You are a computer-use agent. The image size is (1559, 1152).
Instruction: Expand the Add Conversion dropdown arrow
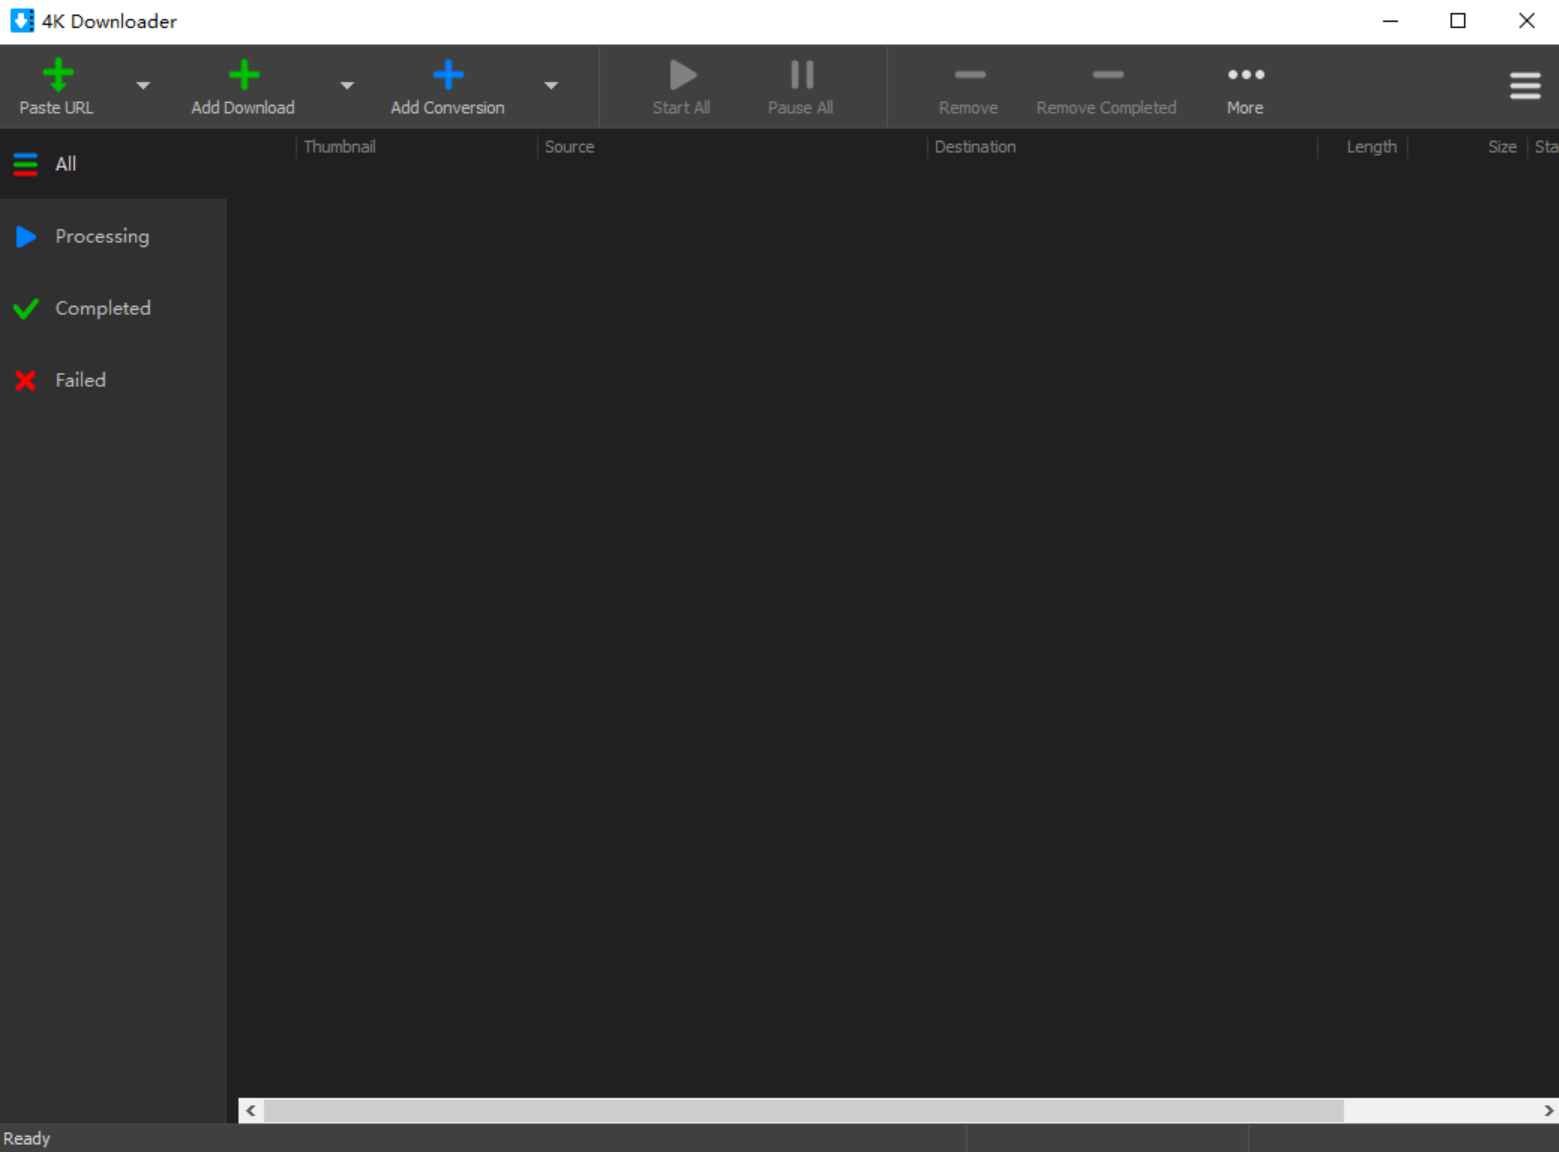551,86
